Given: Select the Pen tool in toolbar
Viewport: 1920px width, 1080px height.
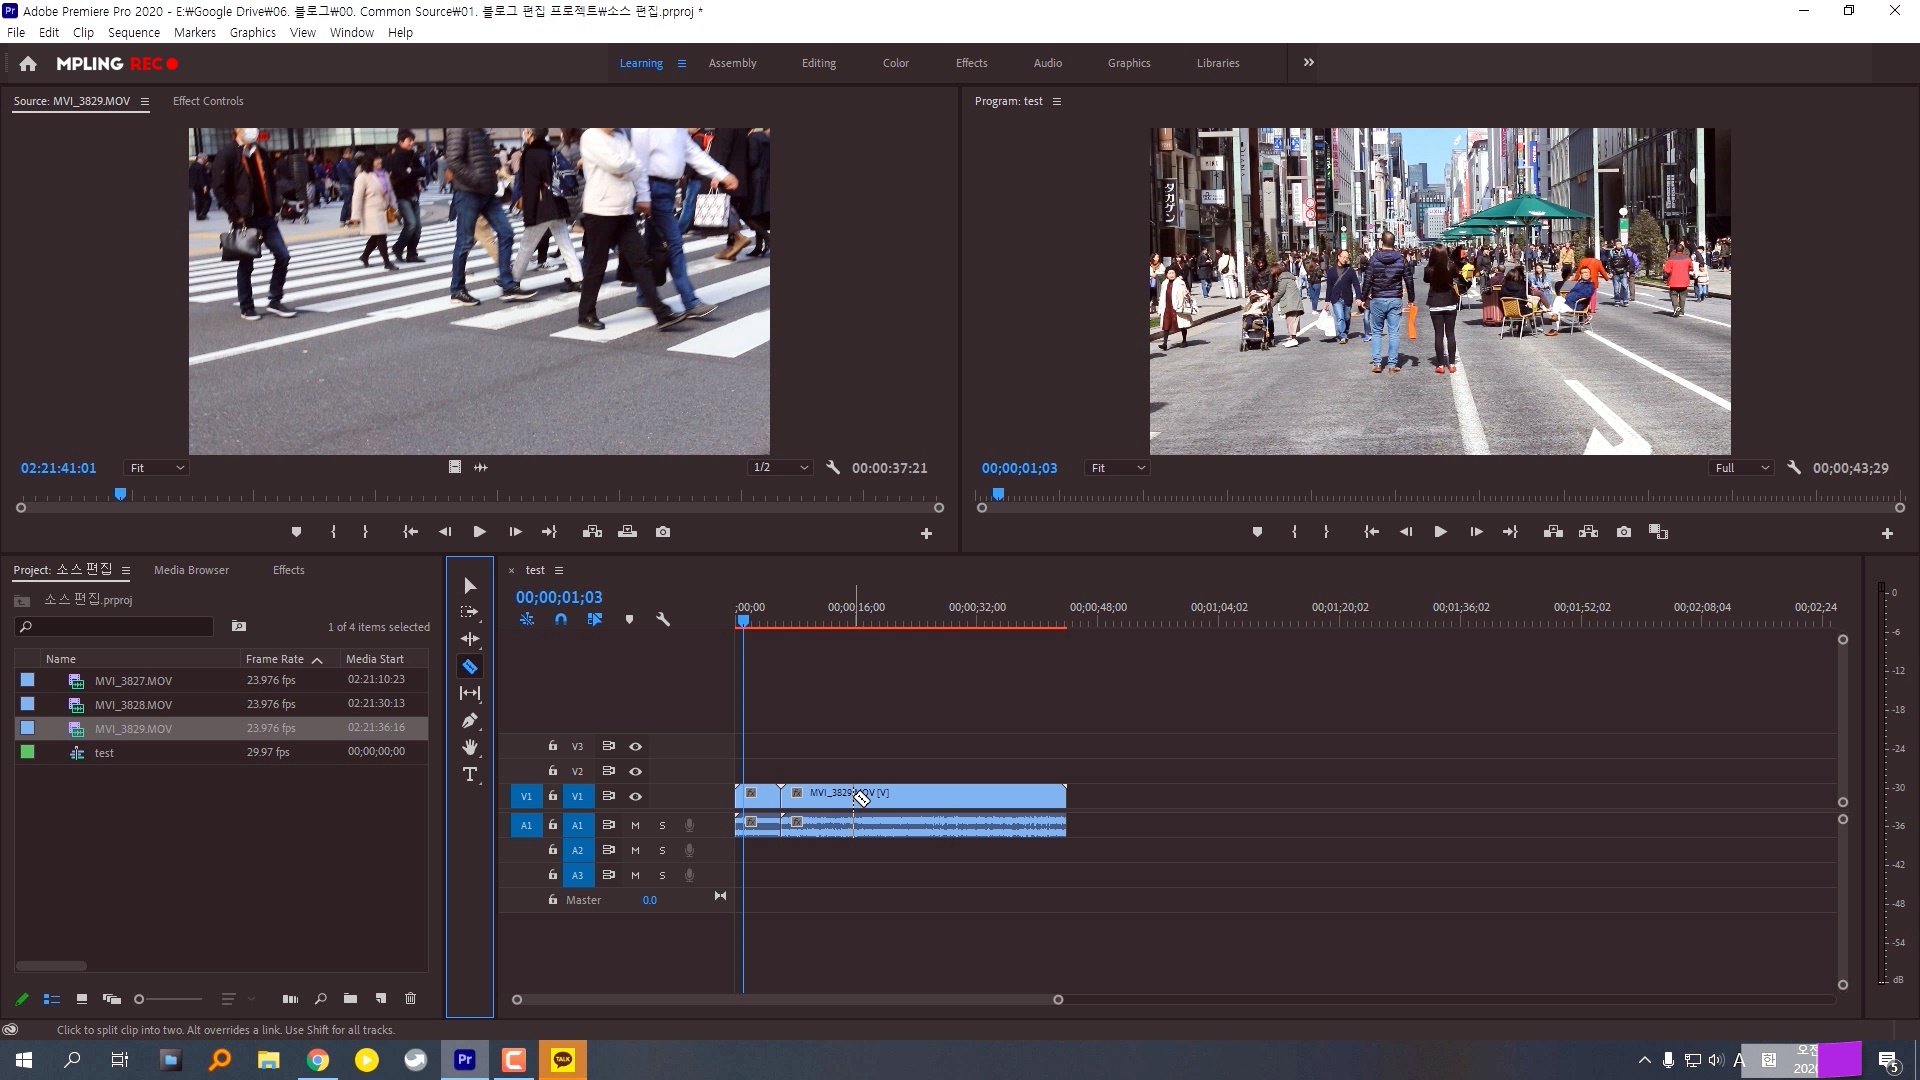Looking at the screenshot, I should tap(469, 720).
